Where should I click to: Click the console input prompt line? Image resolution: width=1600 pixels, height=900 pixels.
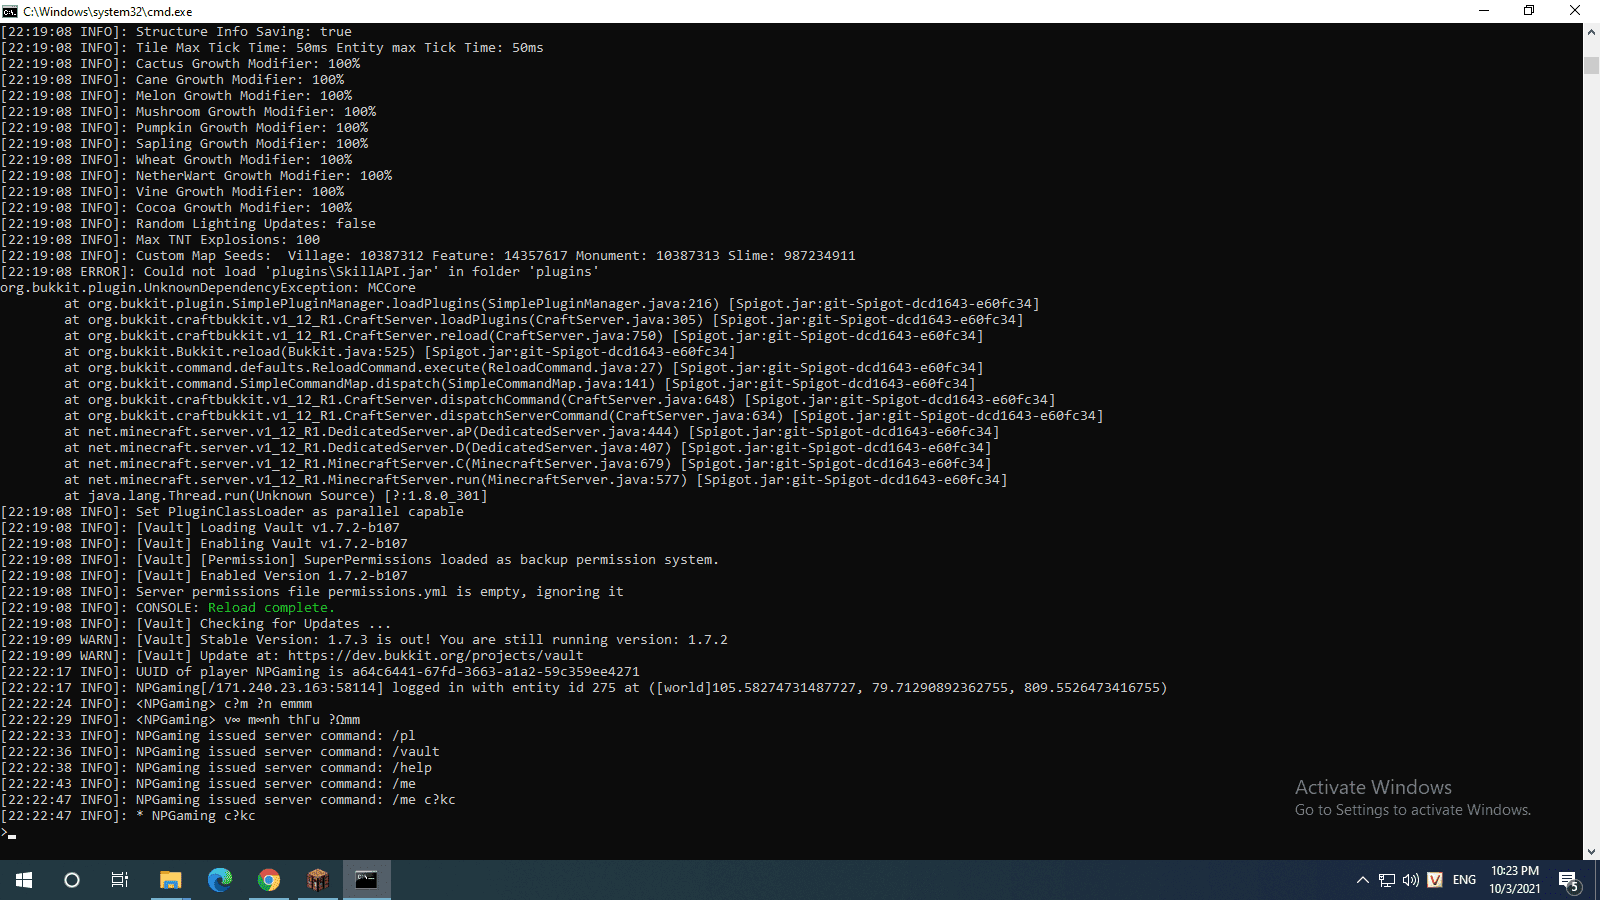[x=8, y=833]
